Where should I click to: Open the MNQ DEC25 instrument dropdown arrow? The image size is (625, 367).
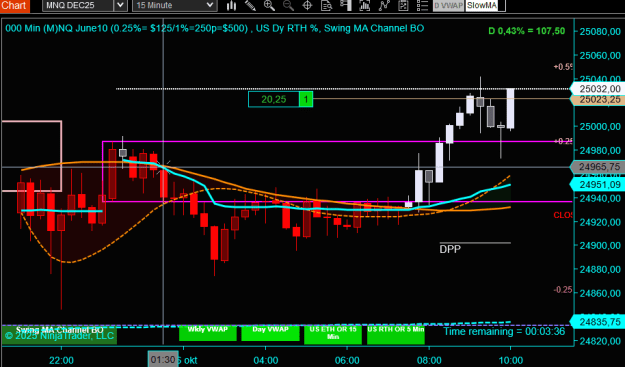coord(120,5)
